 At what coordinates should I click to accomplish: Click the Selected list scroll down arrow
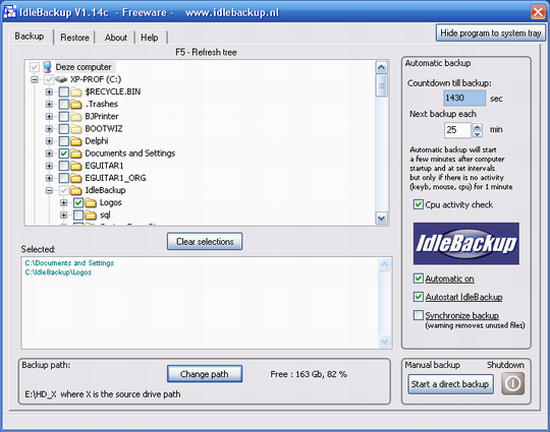pos(384,341)
